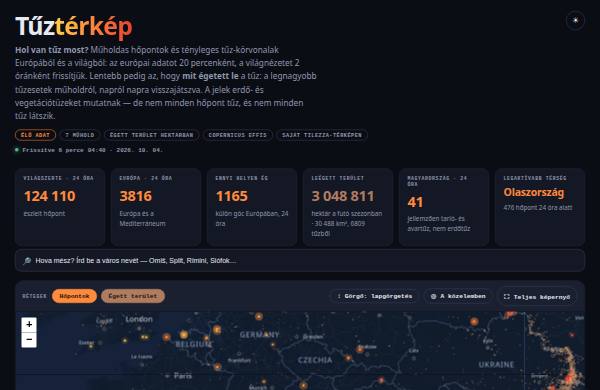The height and width of the screenshot is (390, 600).
Task: Open the Világszerte 124 110 stat card
Action: (x=60, y=207)
